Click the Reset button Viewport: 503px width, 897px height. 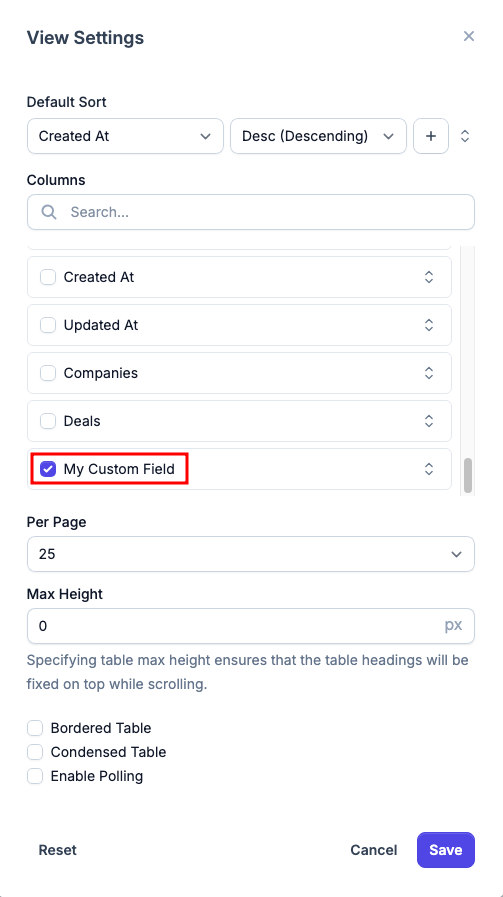tap(57, 850)
